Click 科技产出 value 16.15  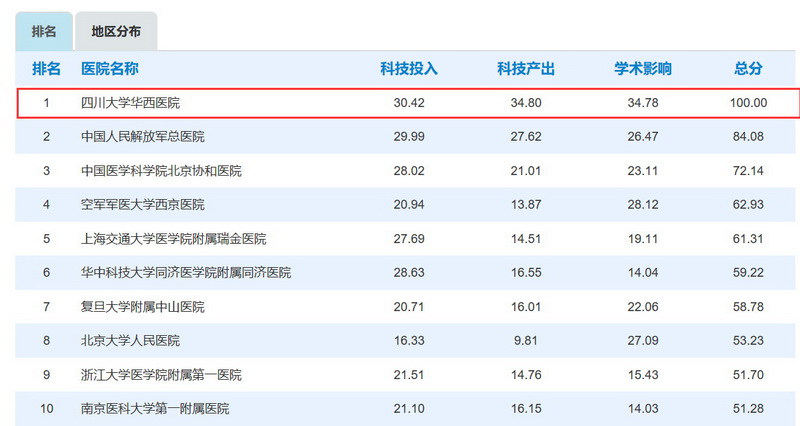526,409
